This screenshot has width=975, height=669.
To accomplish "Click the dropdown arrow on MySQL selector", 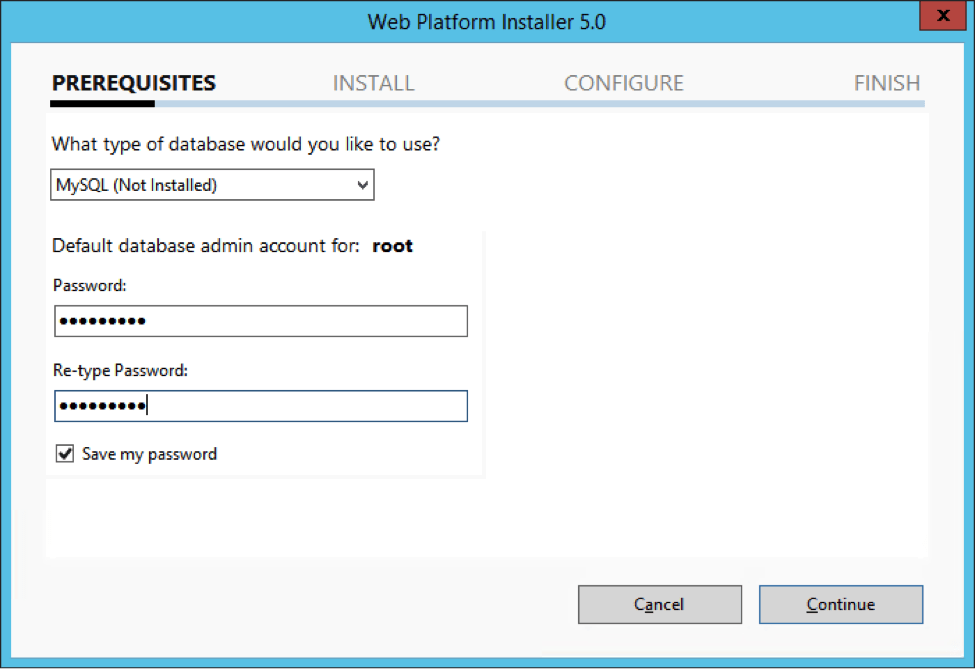I will (362, 184).
